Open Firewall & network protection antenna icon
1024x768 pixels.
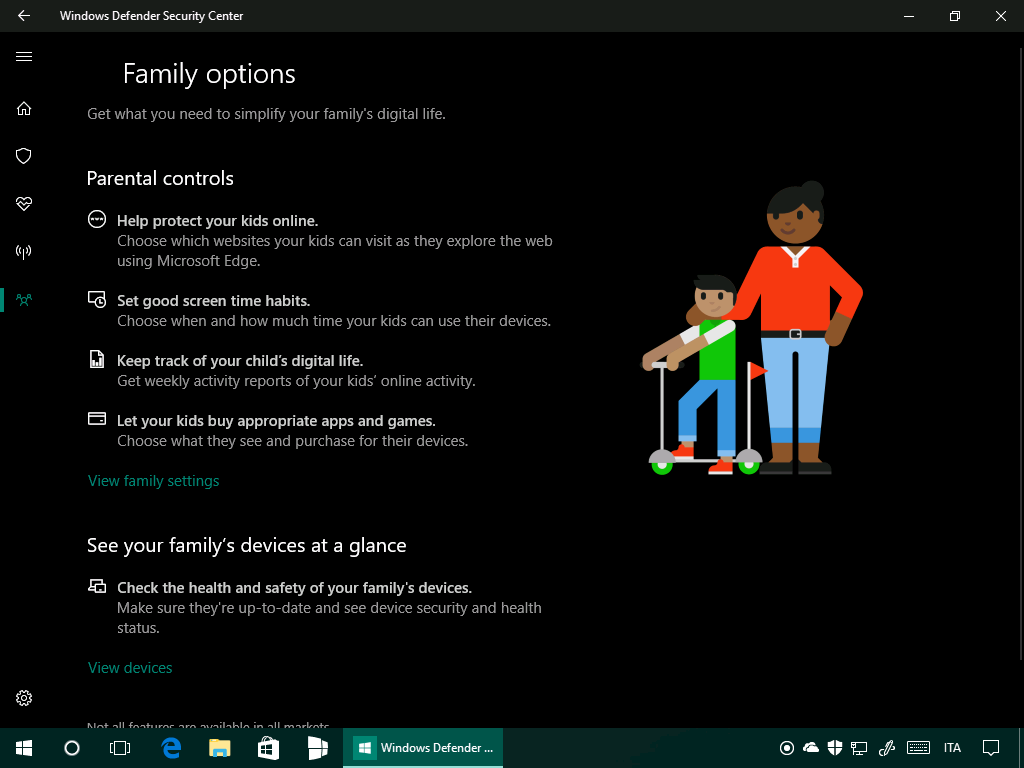point(24,251)
